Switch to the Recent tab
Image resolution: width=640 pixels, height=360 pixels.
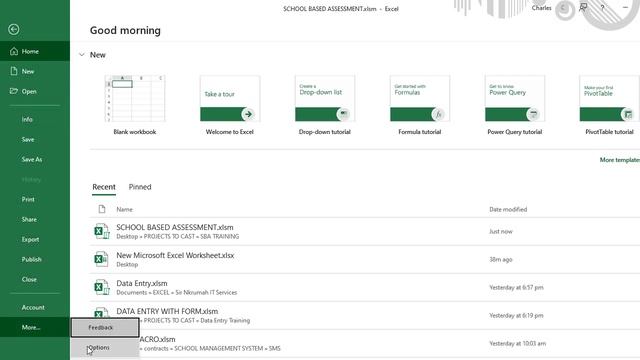click(104, 187)
